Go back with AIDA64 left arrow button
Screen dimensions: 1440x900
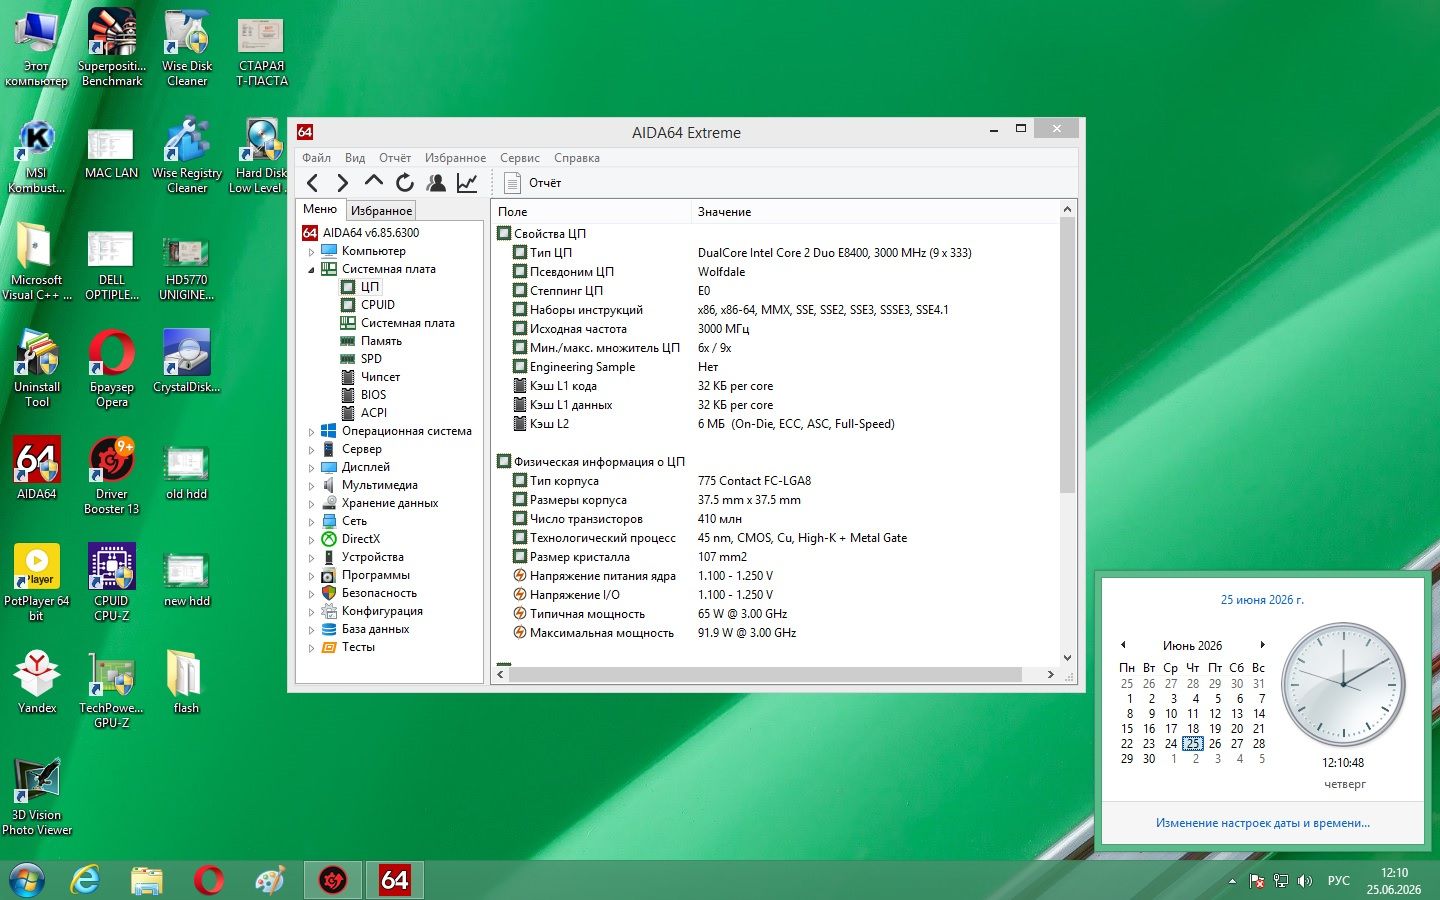point(313,182)
